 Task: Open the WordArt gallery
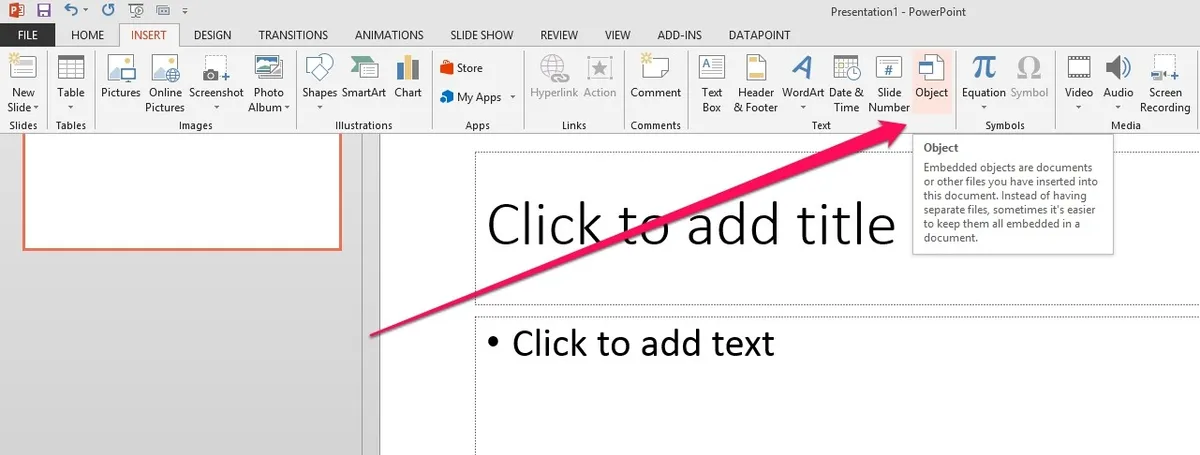(803, 83)
